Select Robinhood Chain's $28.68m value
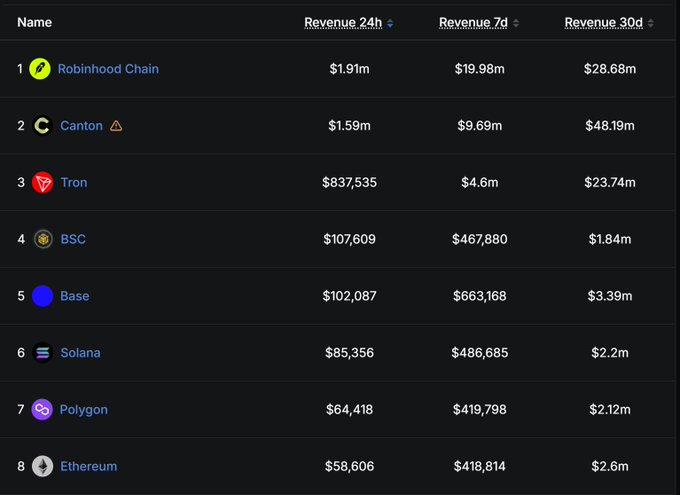This screenshot has width=680, height=495. coord(610,69)
